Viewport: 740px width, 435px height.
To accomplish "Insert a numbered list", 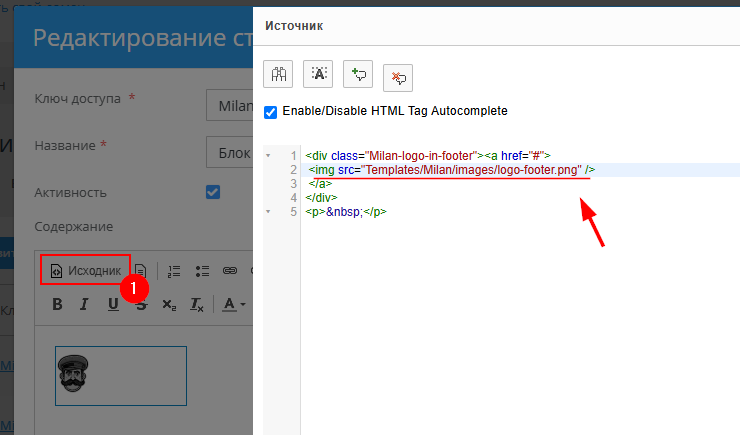I will click(x=174, y=270).
